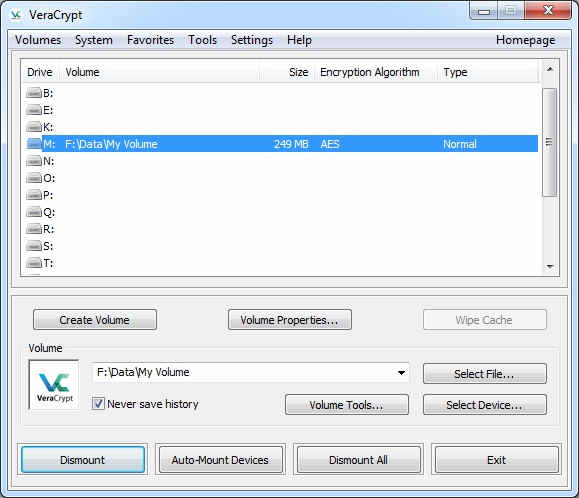579x498 pixels.
Task: Toggle the Never save history checkbox
Action: pos(98,403)
